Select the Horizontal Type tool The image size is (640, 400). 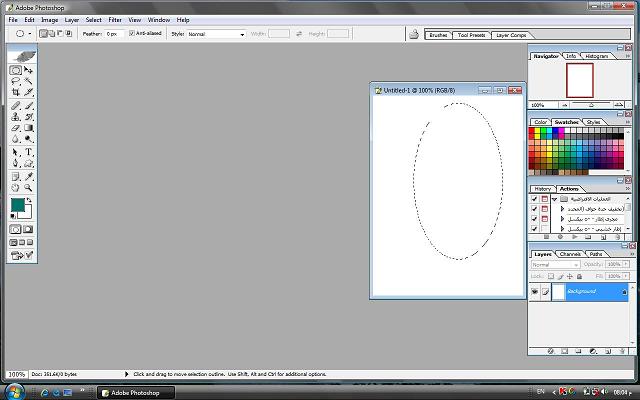point(29,151)
